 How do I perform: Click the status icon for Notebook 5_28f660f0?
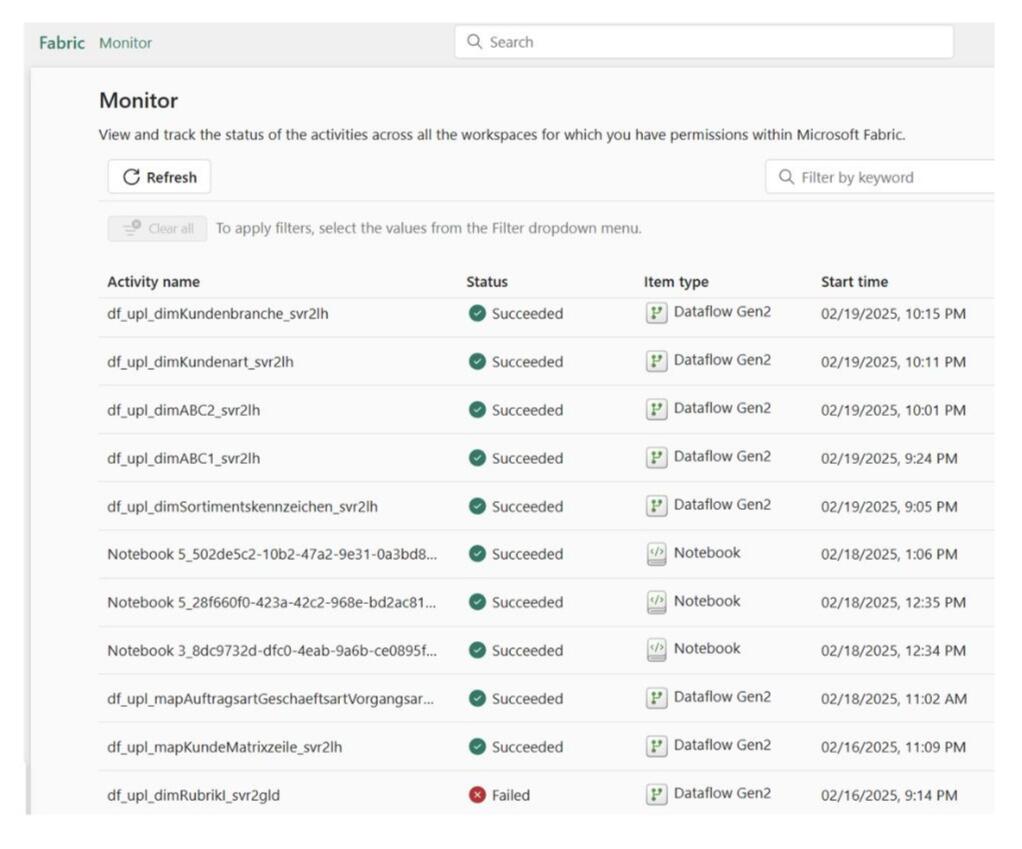tap(477, 602)
